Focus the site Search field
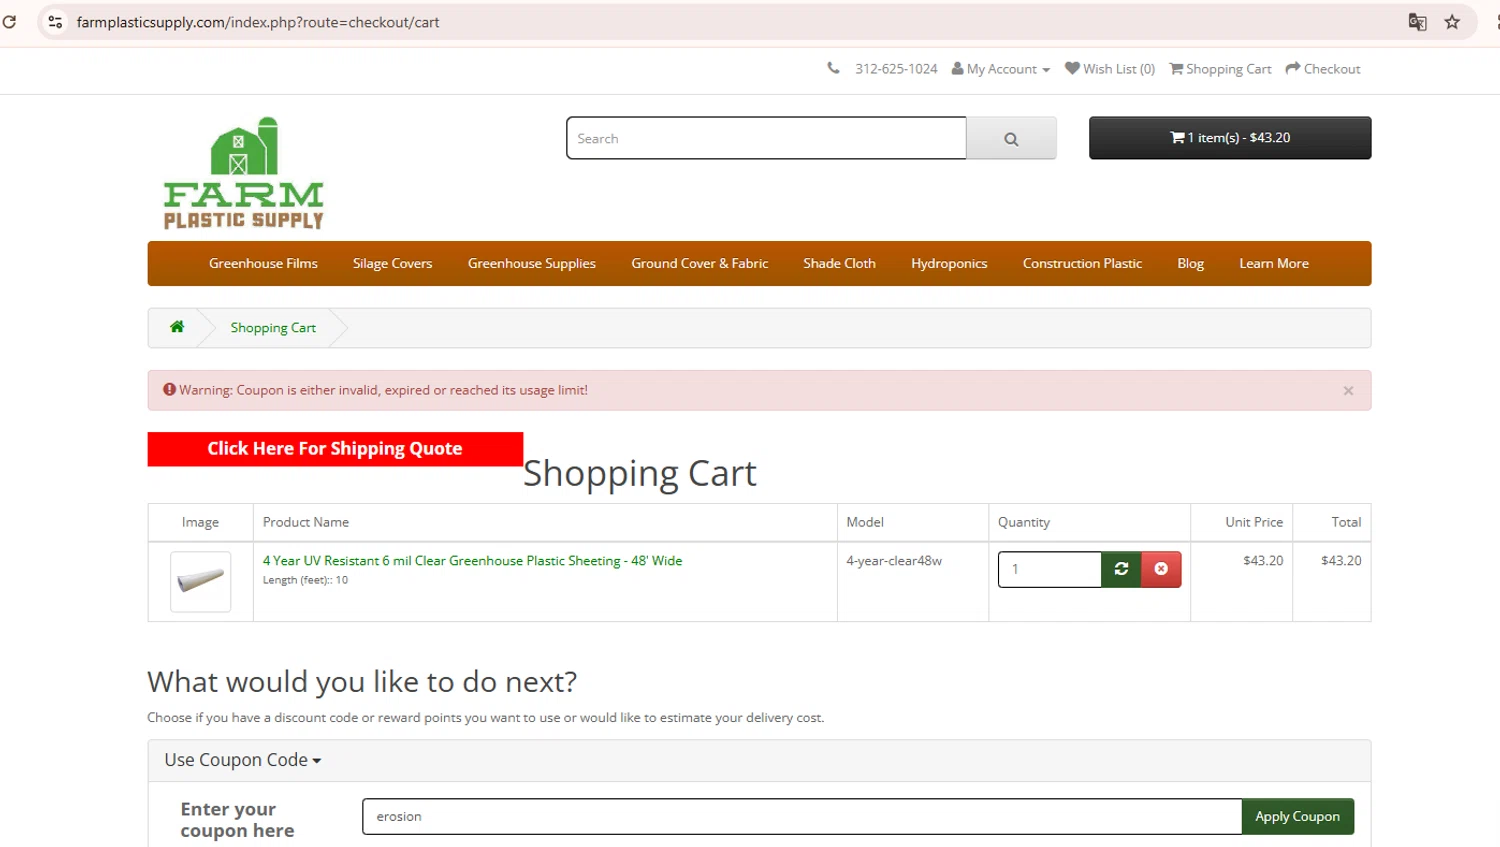Image resolution: width=1500 pixels, height=847 pixels. coord(766,138)
